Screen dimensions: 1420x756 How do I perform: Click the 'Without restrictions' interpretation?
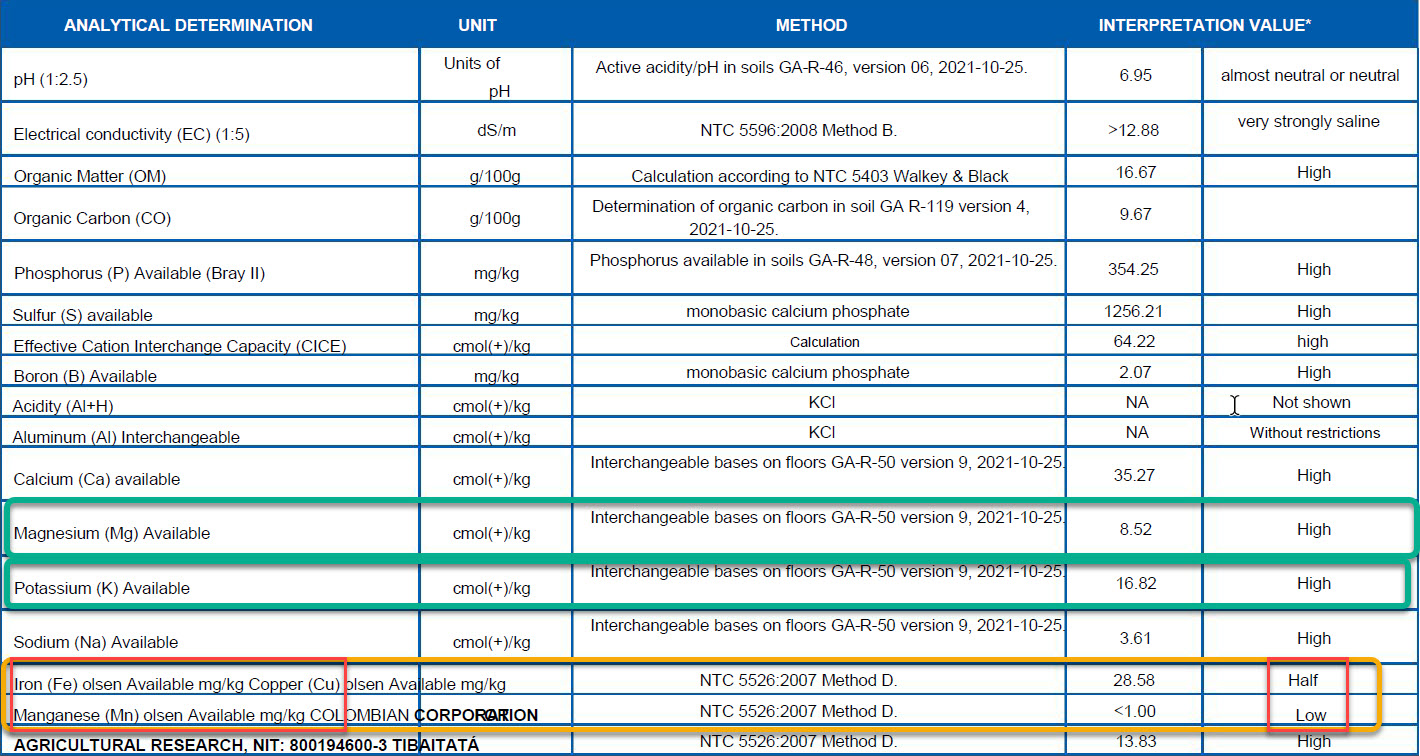tap(1314, 433)
